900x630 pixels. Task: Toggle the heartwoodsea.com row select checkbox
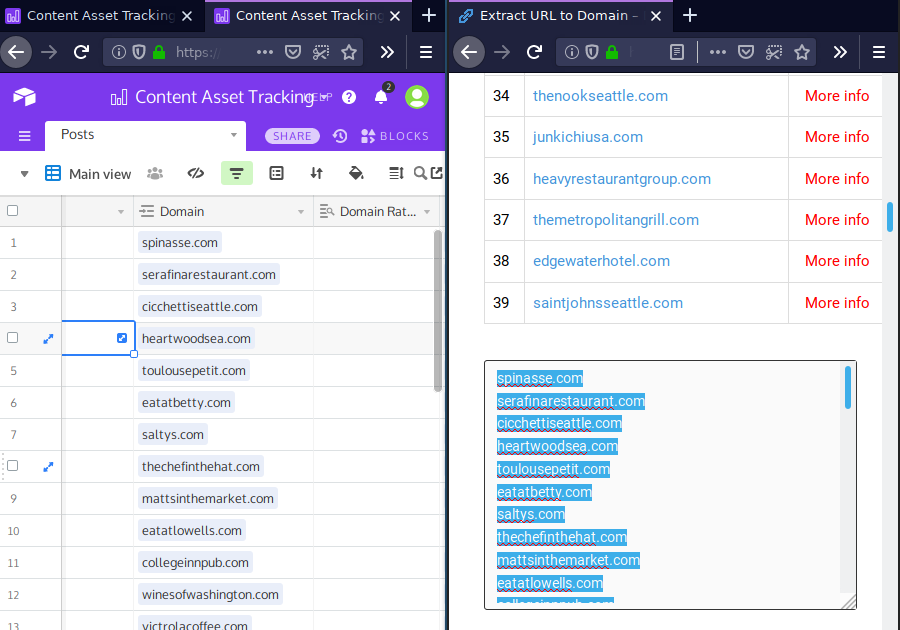(x=13, y=337)
